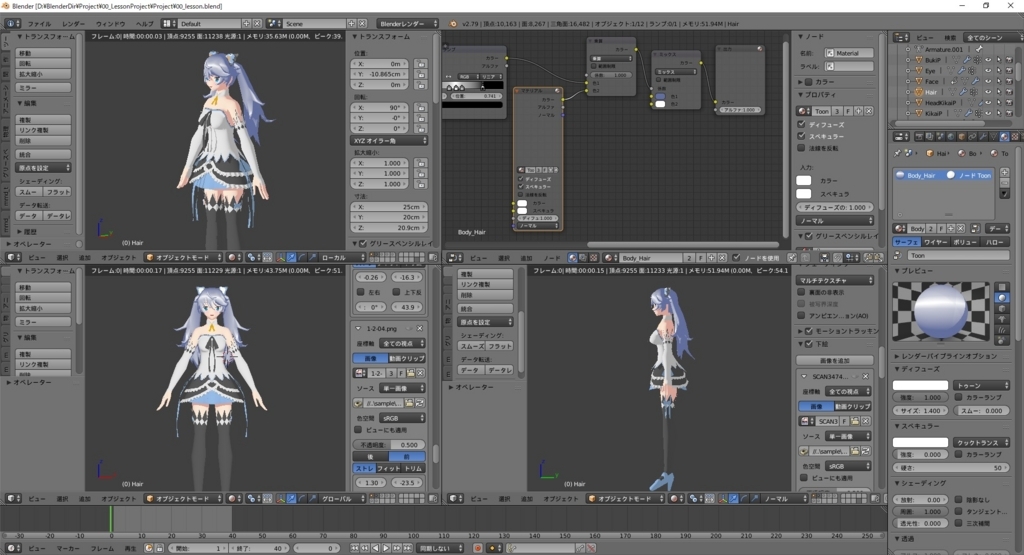
Task: Enable the ディフューズ checkbox in node properties
Action: click(801, 124)
